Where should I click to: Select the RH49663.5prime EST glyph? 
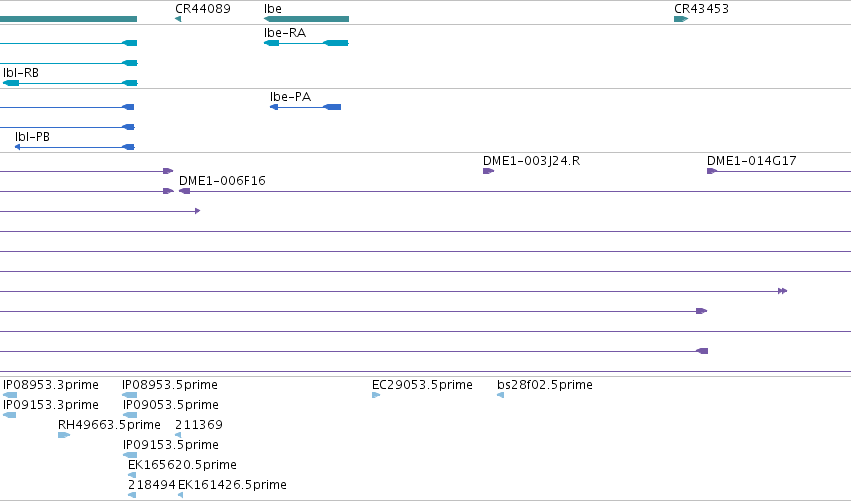[x=64, y=435]
